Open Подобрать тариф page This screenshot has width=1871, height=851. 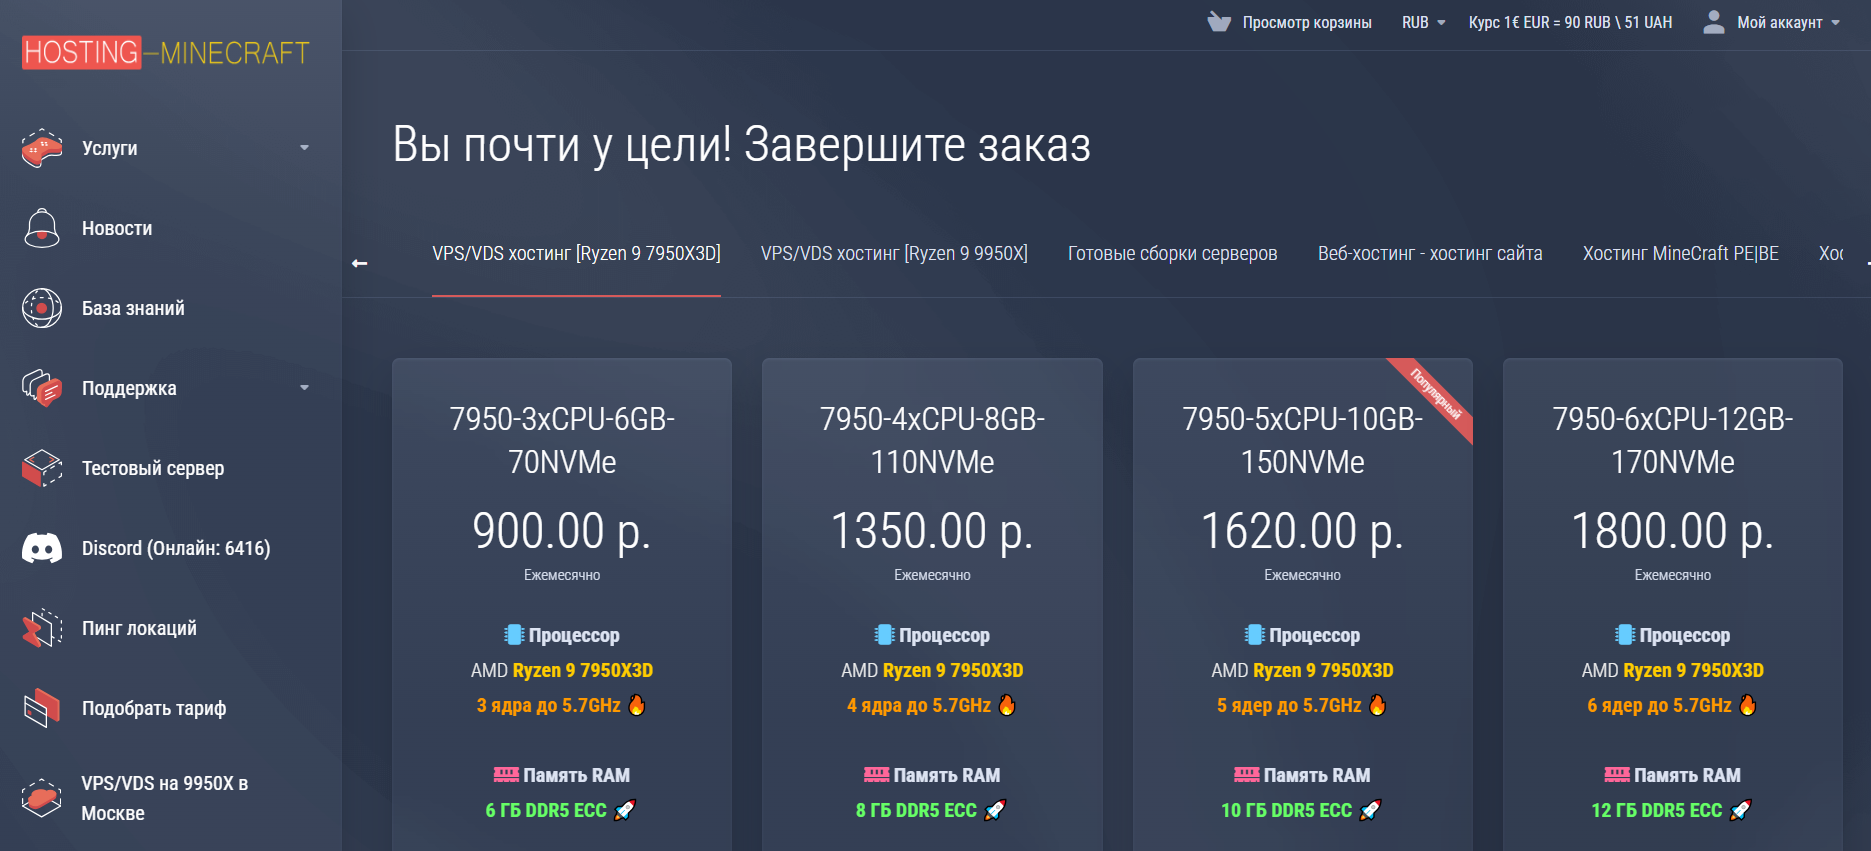pos(154,708)
